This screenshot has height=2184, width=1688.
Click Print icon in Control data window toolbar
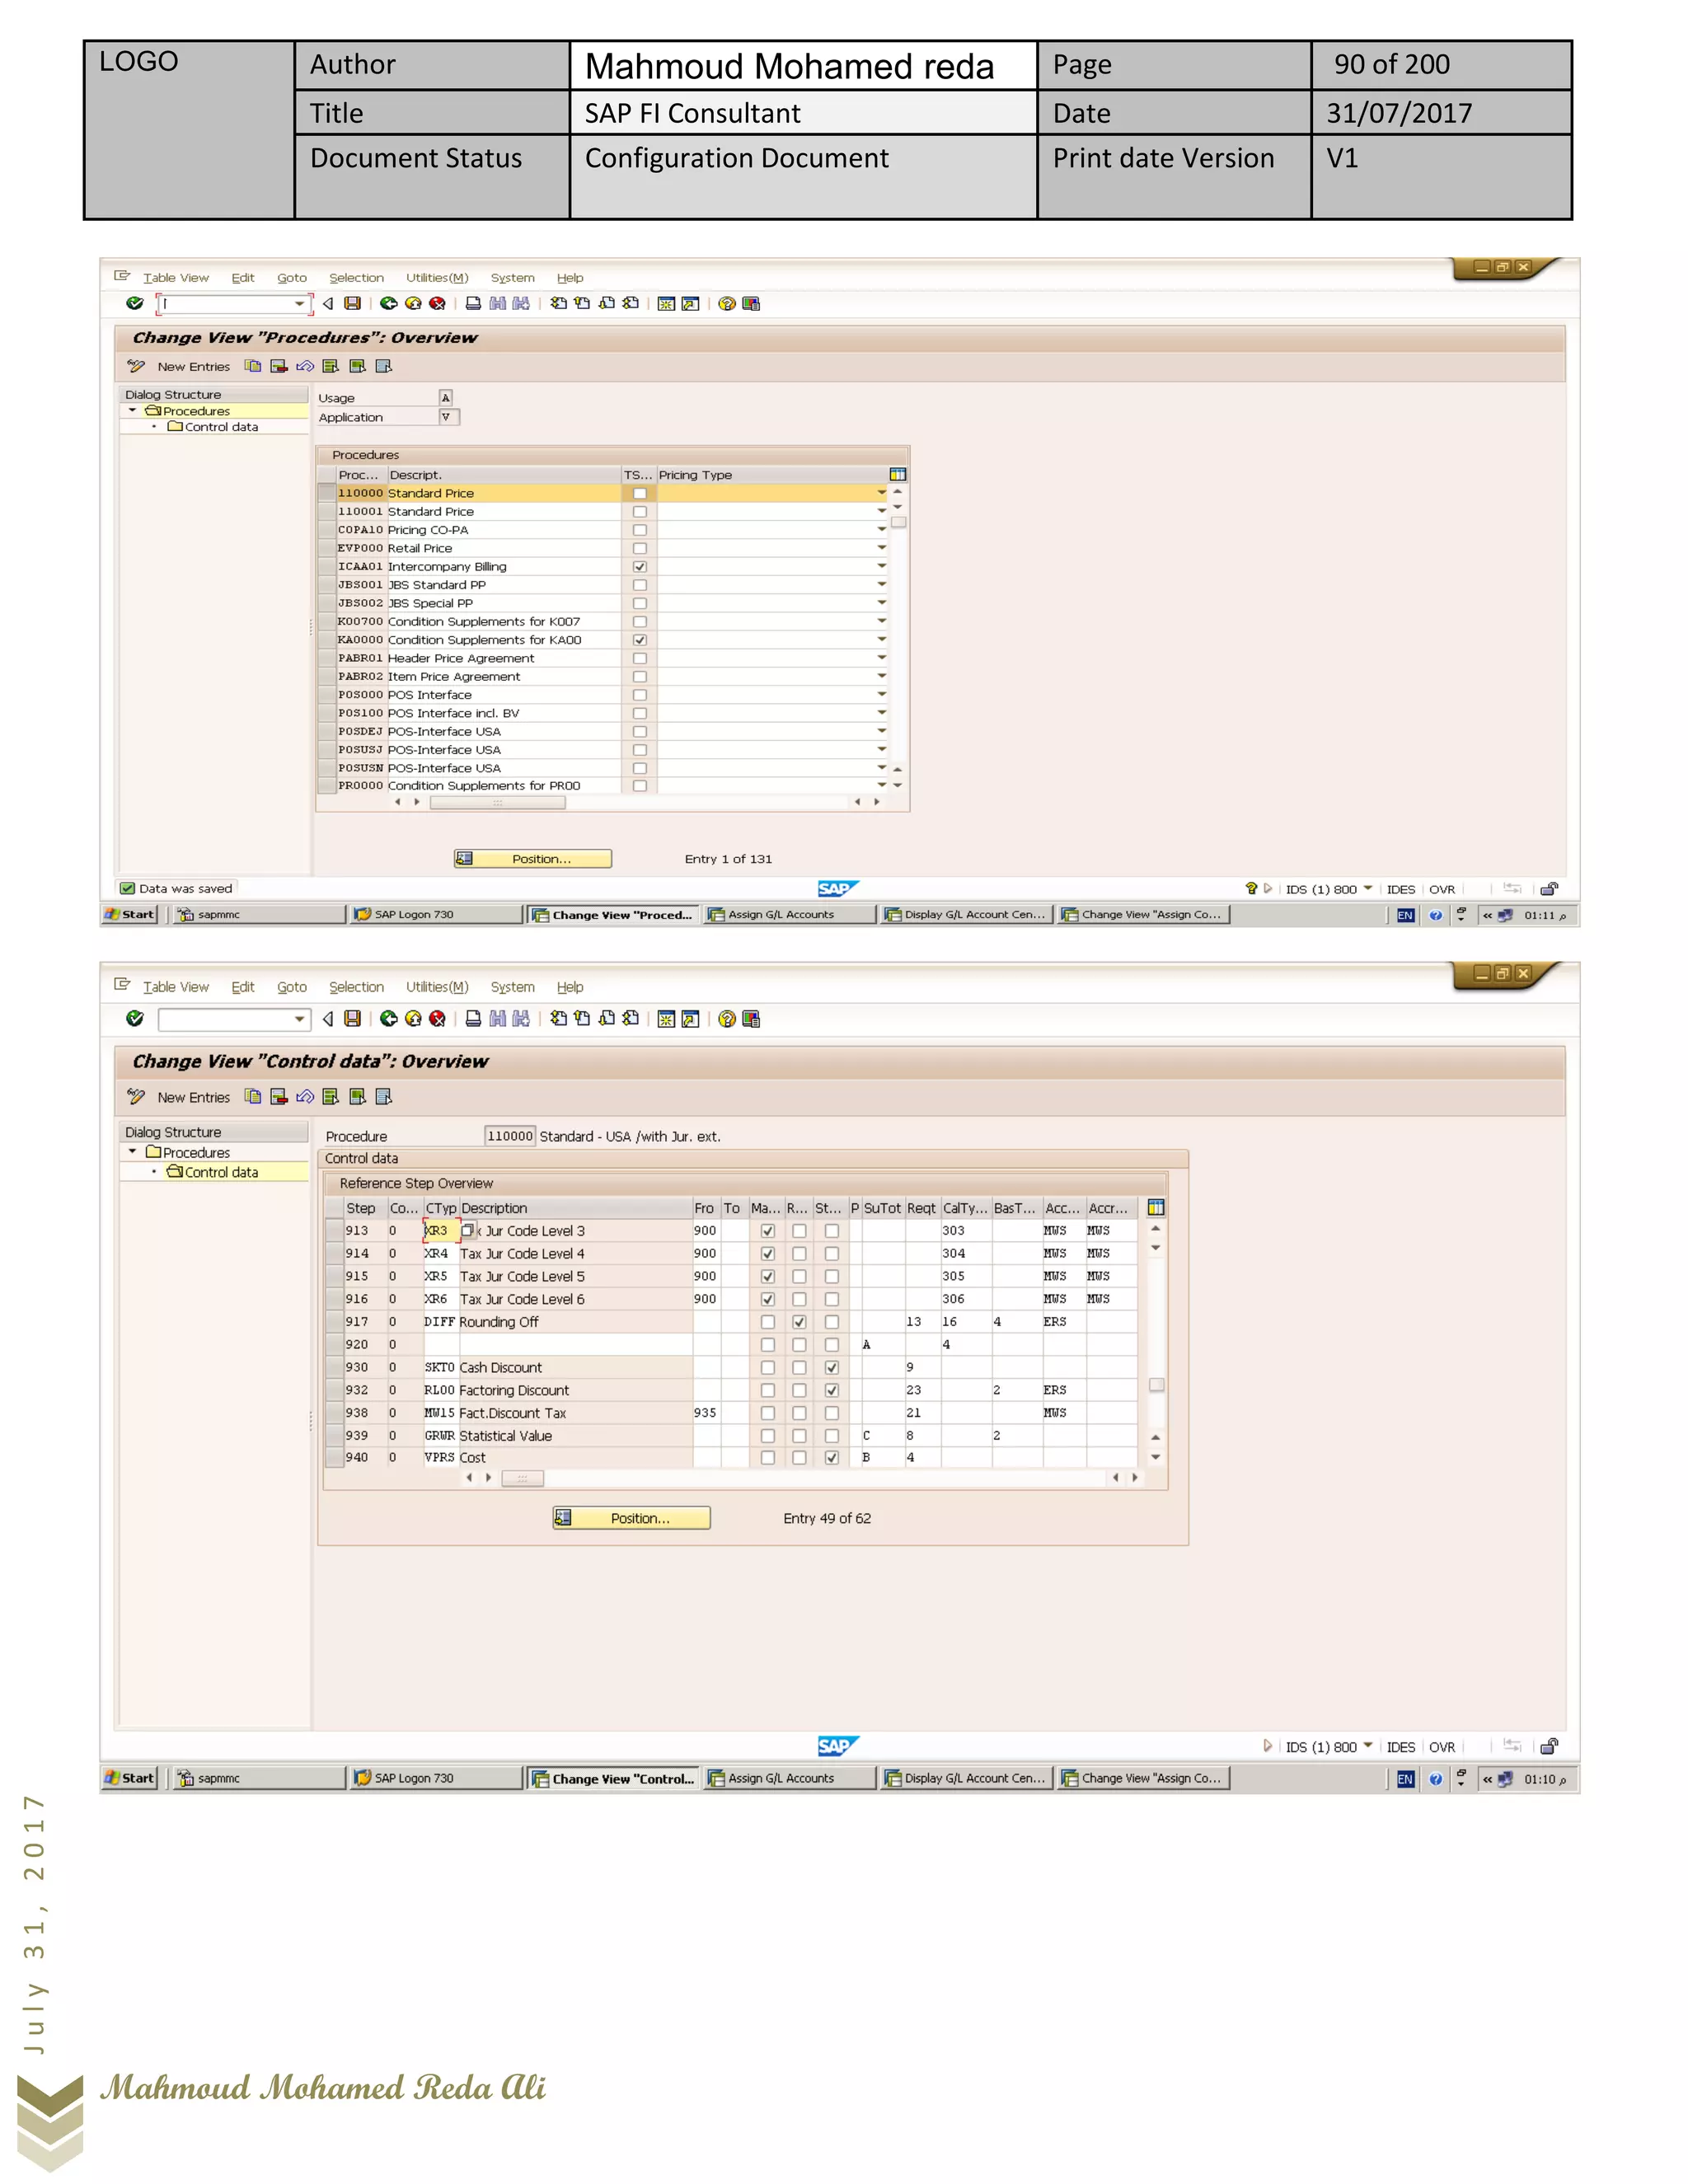pyautogui.click(x=473, y=1018)
